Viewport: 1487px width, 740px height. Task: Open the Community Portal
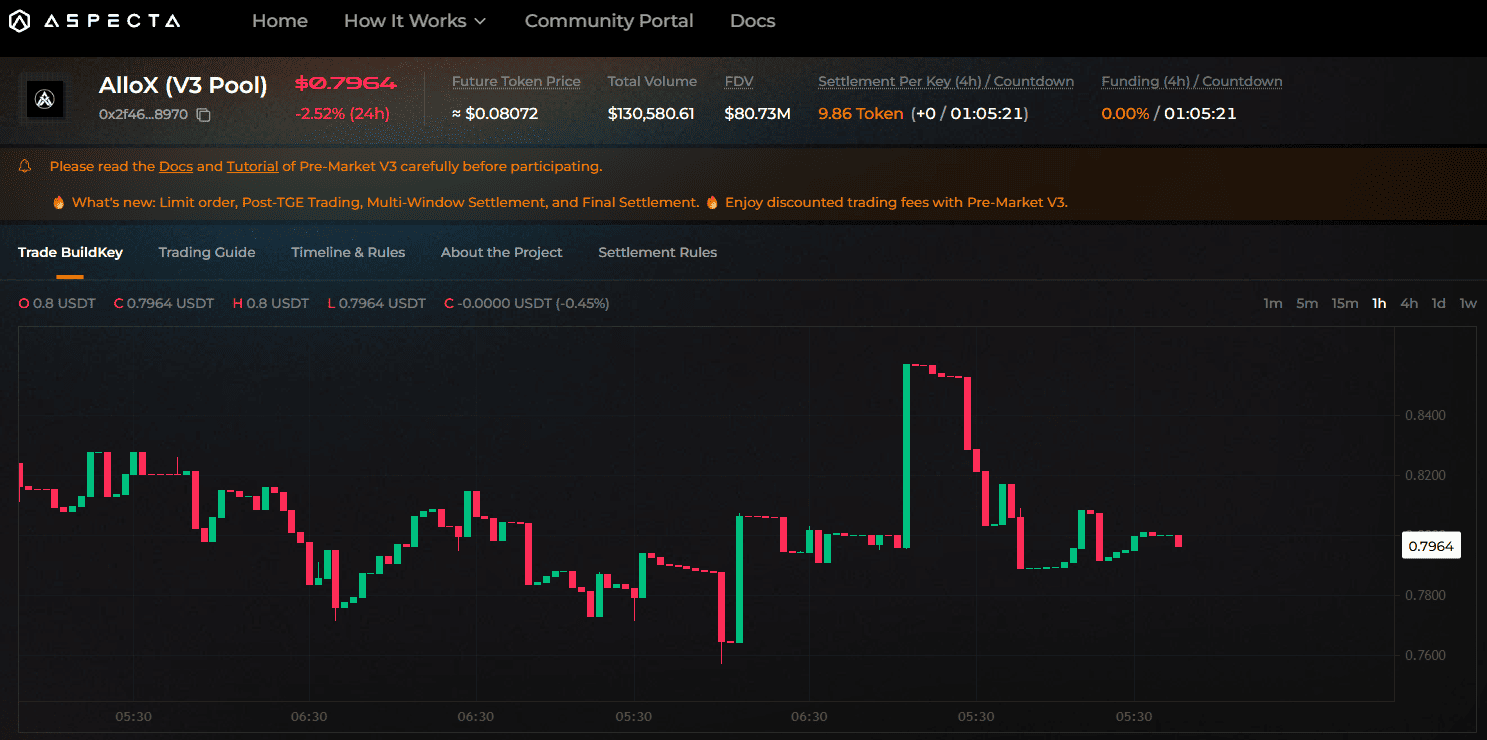[609, 21]
